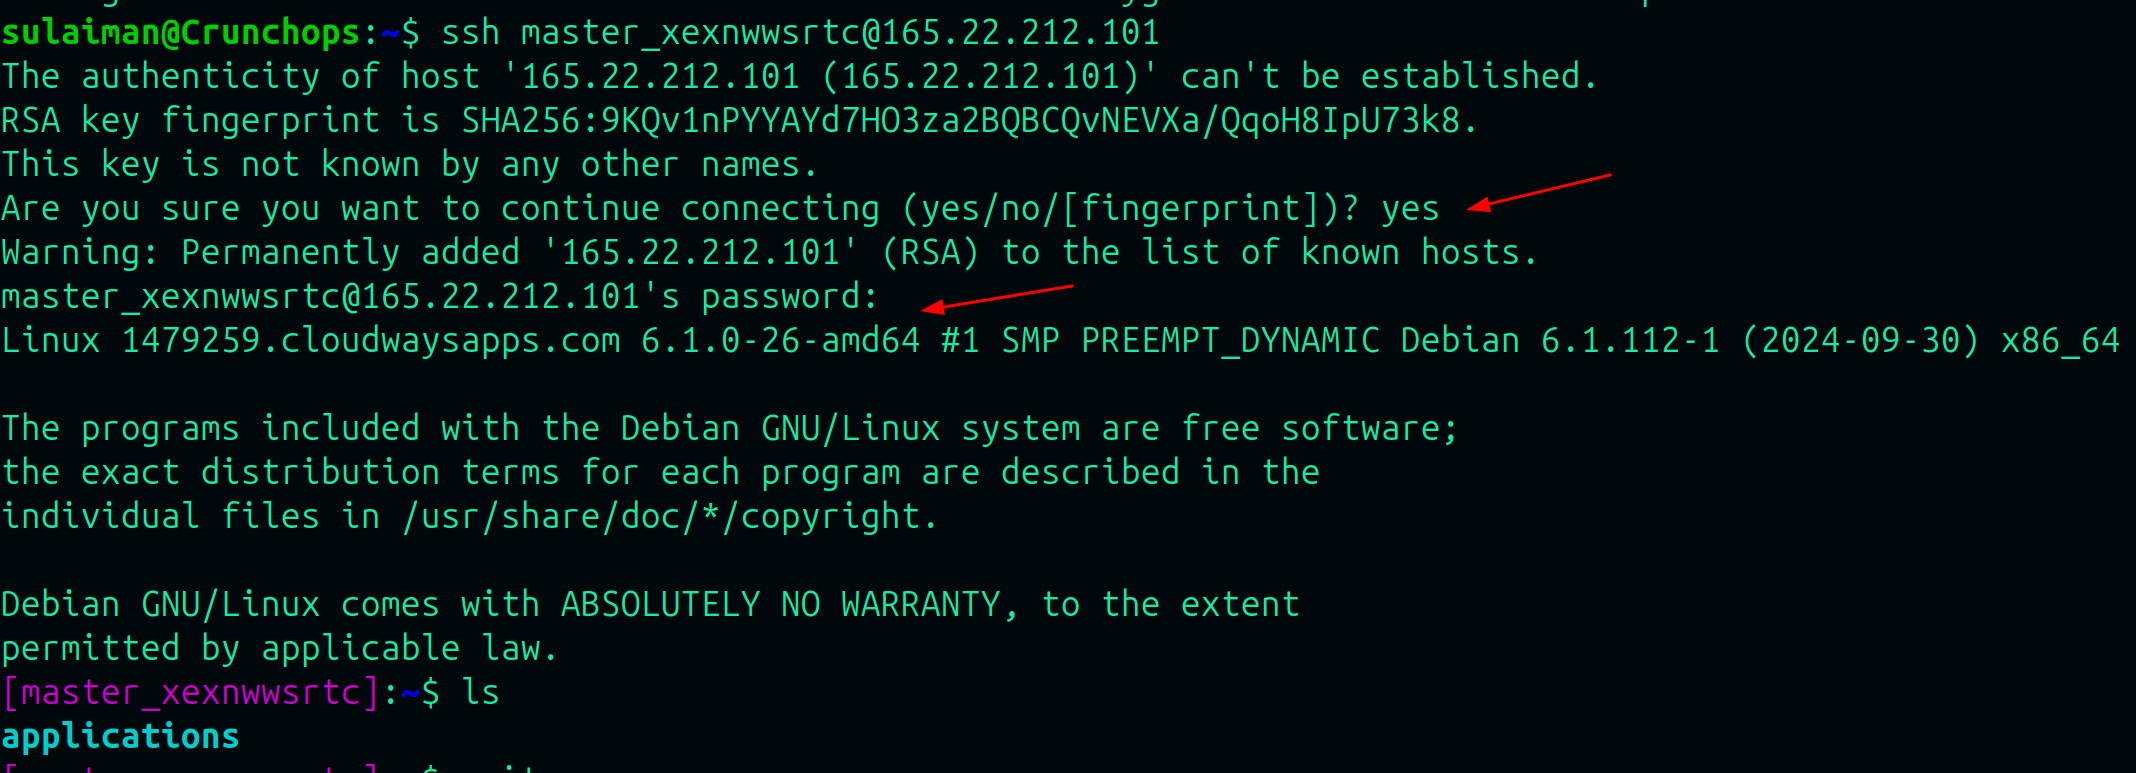Click the sulaiman@Crunchops local prompt
The height and width of the screenshot is (773, 2136).
coord(180,33)
